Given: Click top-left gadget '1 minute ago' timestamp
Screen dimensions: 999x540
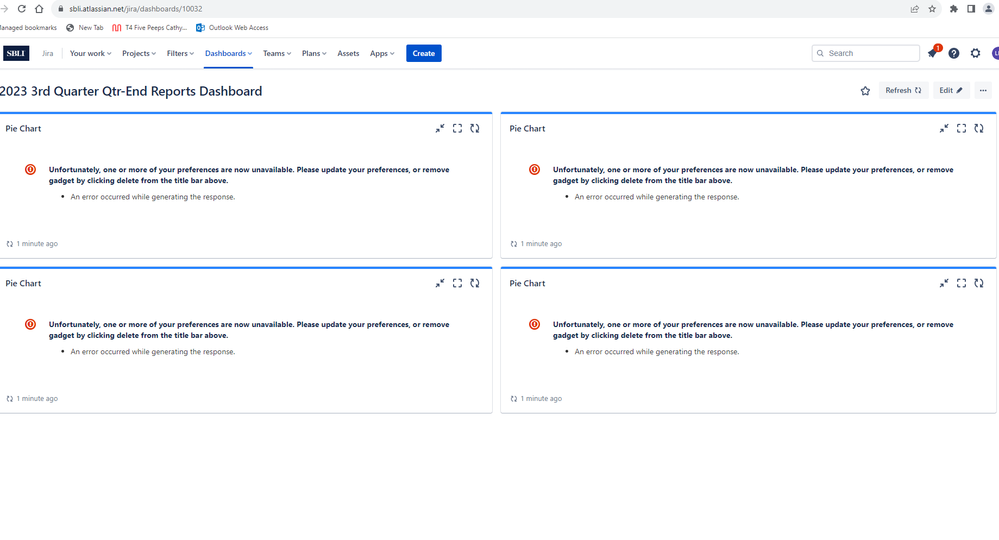Looking at the screenshot, I should [x=37, y=244].
